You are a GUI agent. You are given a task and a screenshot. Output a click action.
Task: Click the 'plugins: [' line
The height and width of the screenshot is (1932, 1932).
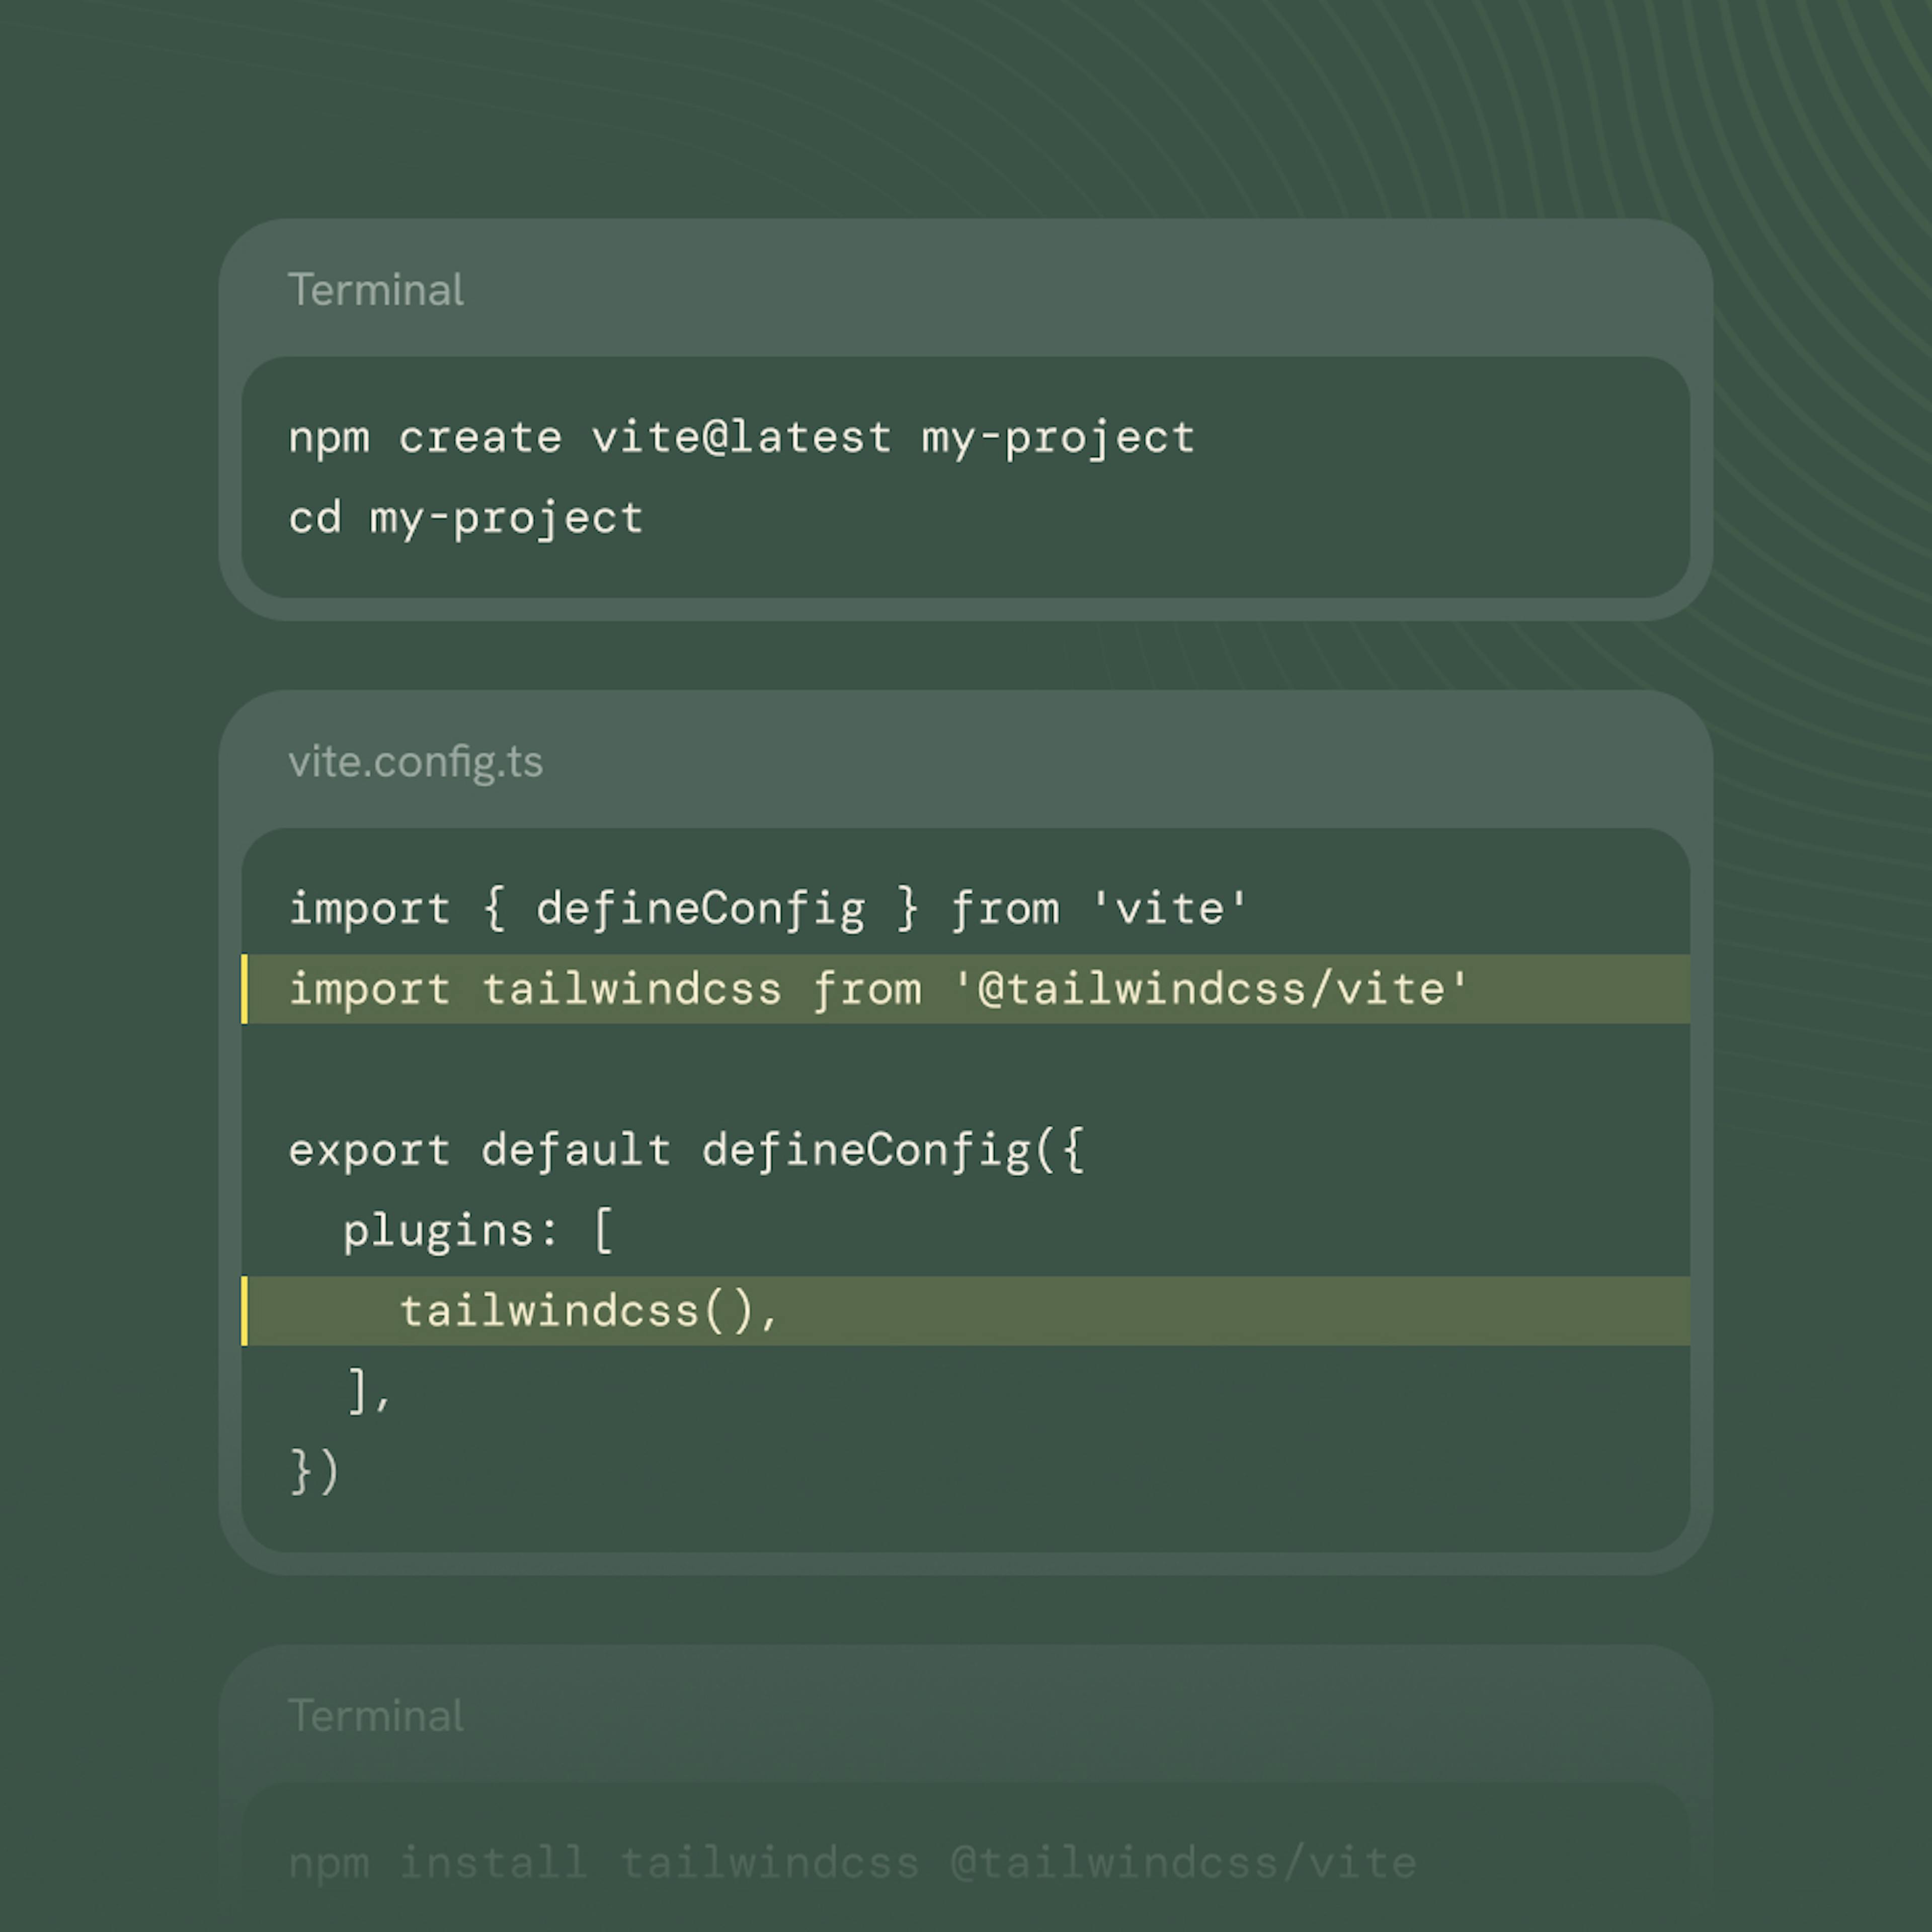(478, 1230)
